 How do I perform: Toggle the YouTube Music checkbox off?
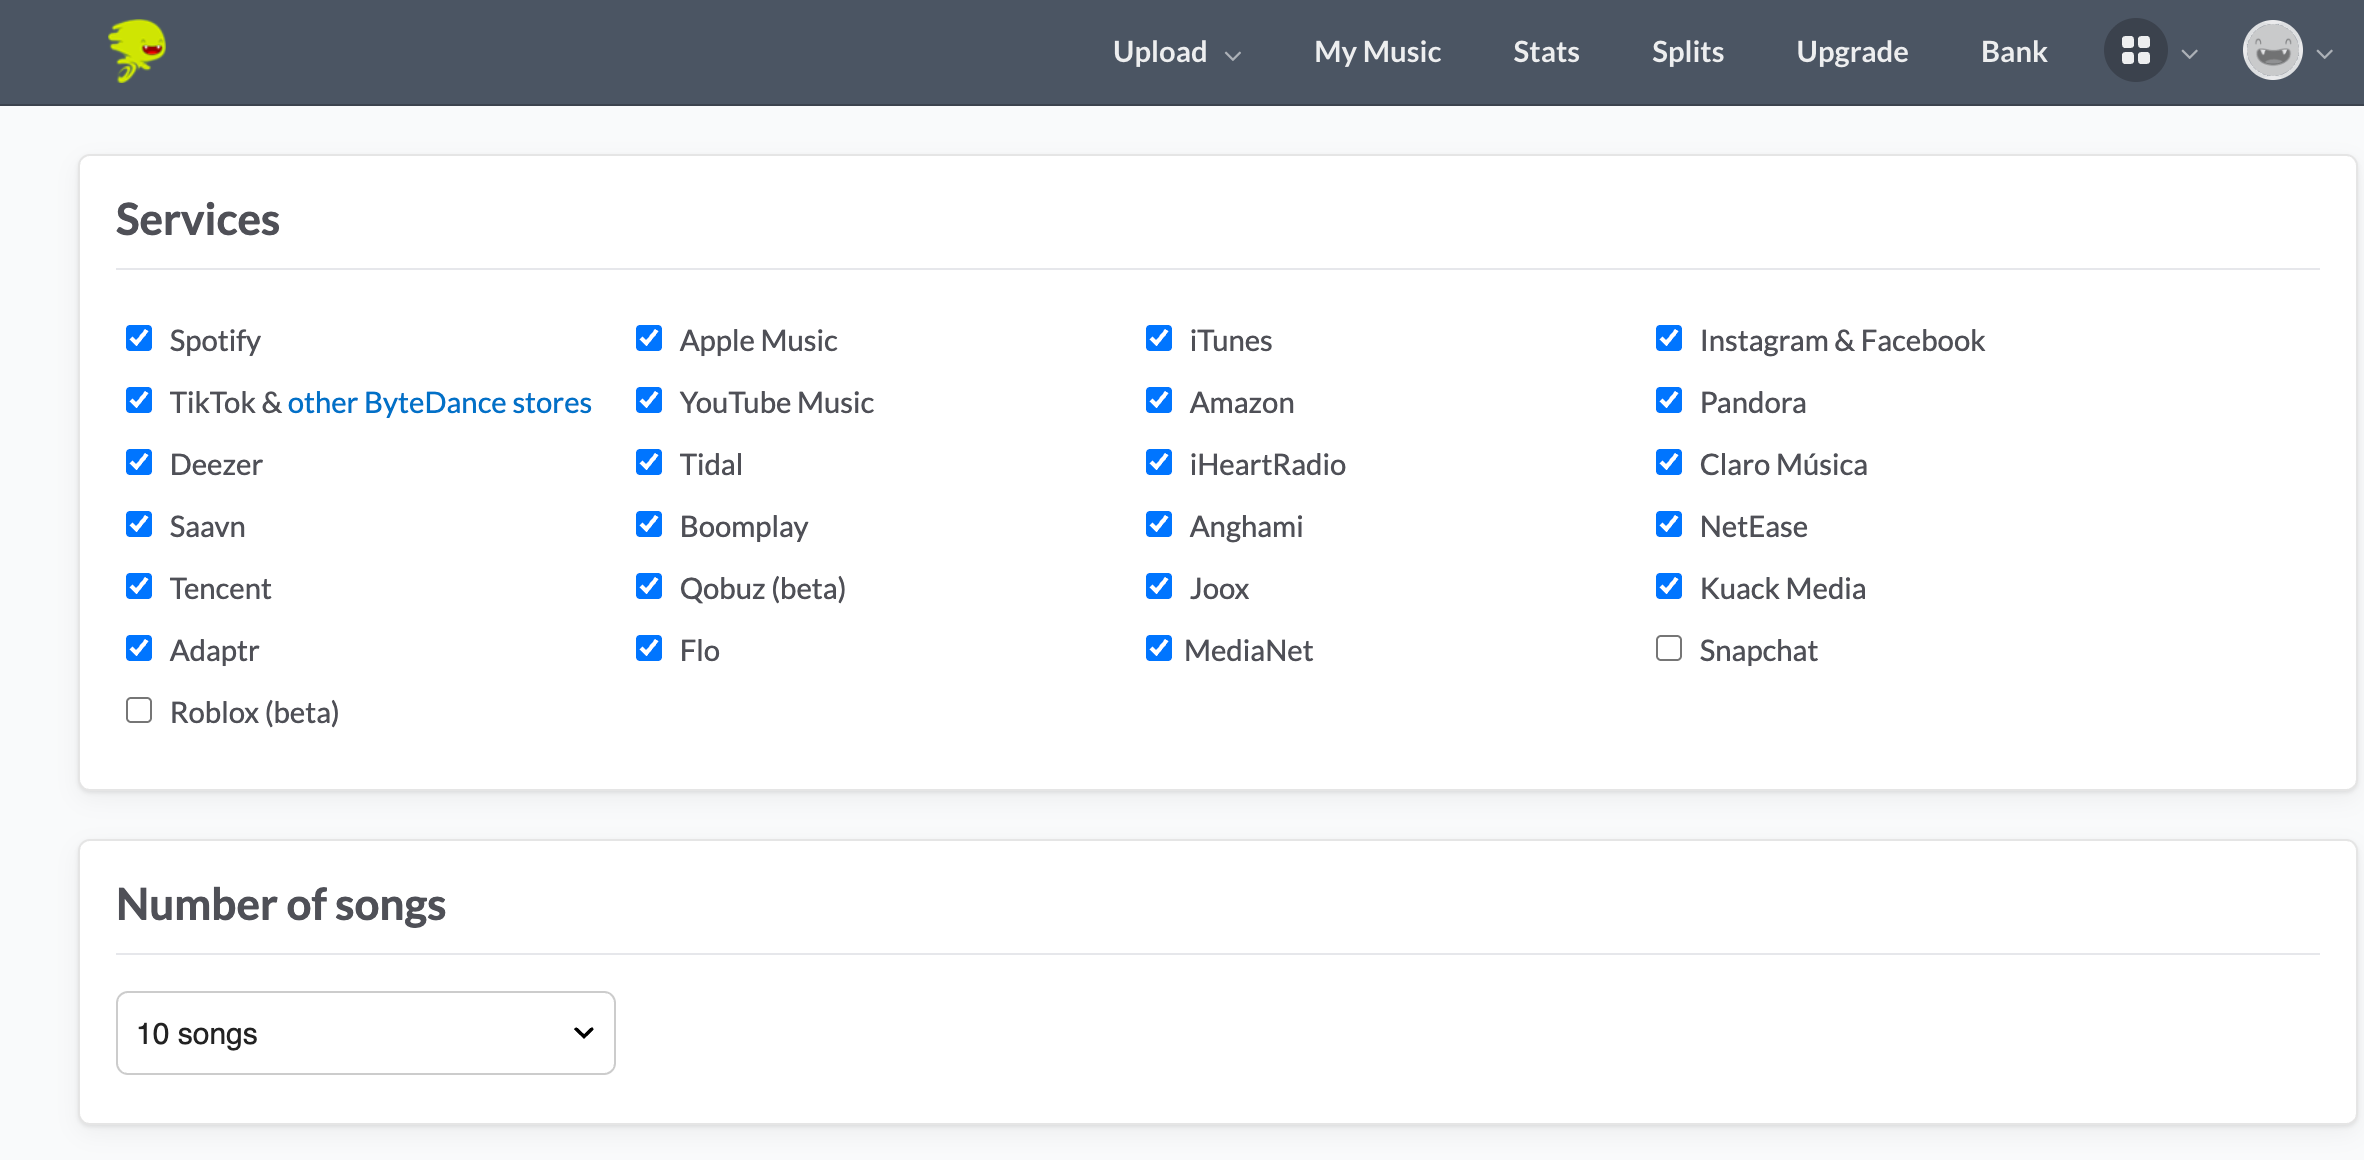(649, 401)
